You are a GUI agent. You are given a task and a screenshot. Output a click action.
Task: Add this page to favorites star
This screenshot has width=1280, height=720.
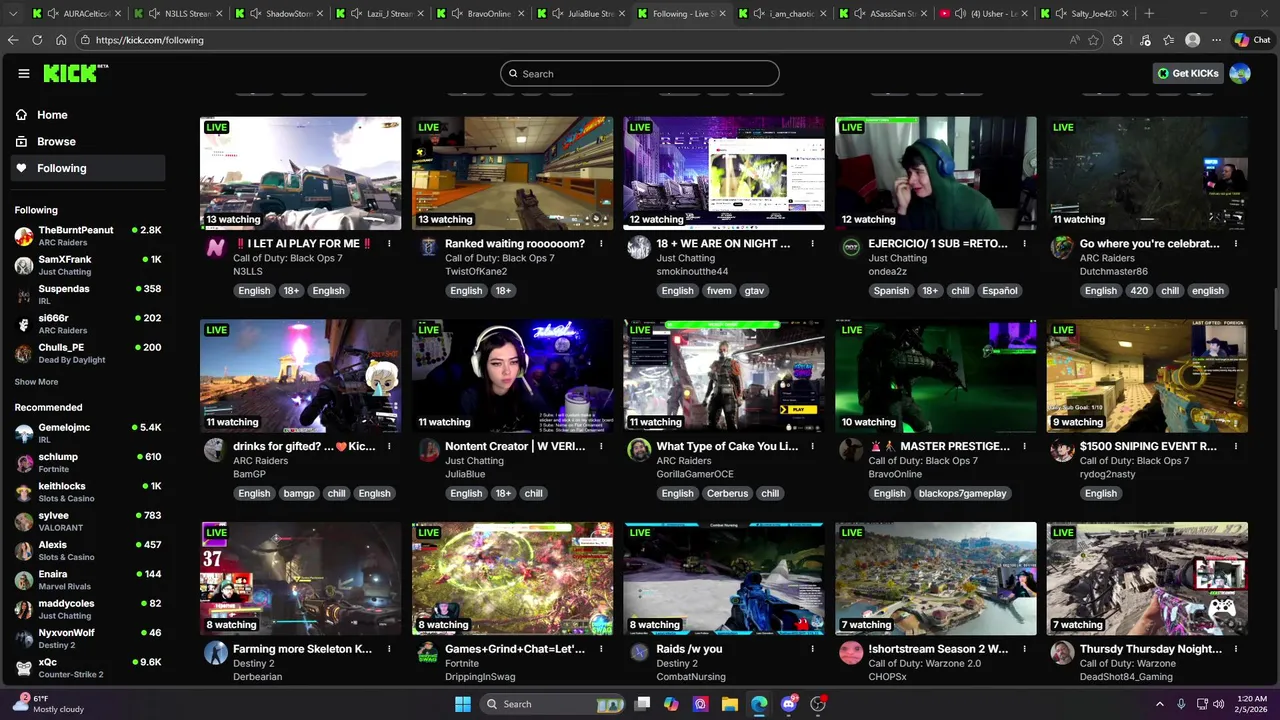tap(1093, 40)
